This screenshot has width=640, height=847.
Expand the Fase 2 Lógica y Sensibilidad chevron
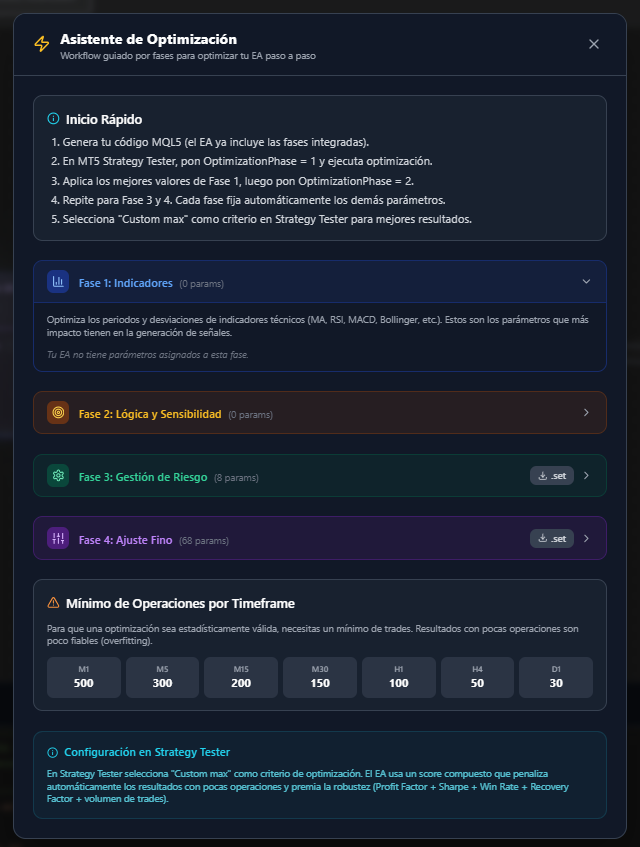587,413
